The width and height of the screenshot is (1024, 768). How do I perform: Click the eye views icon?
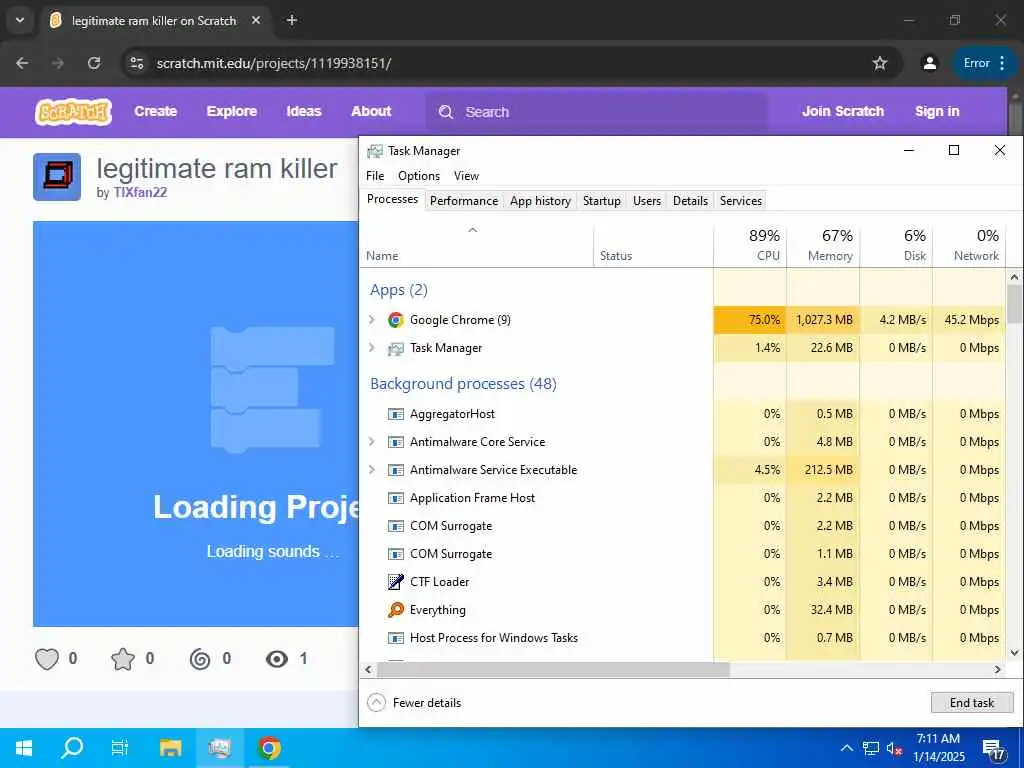[277, 659]
